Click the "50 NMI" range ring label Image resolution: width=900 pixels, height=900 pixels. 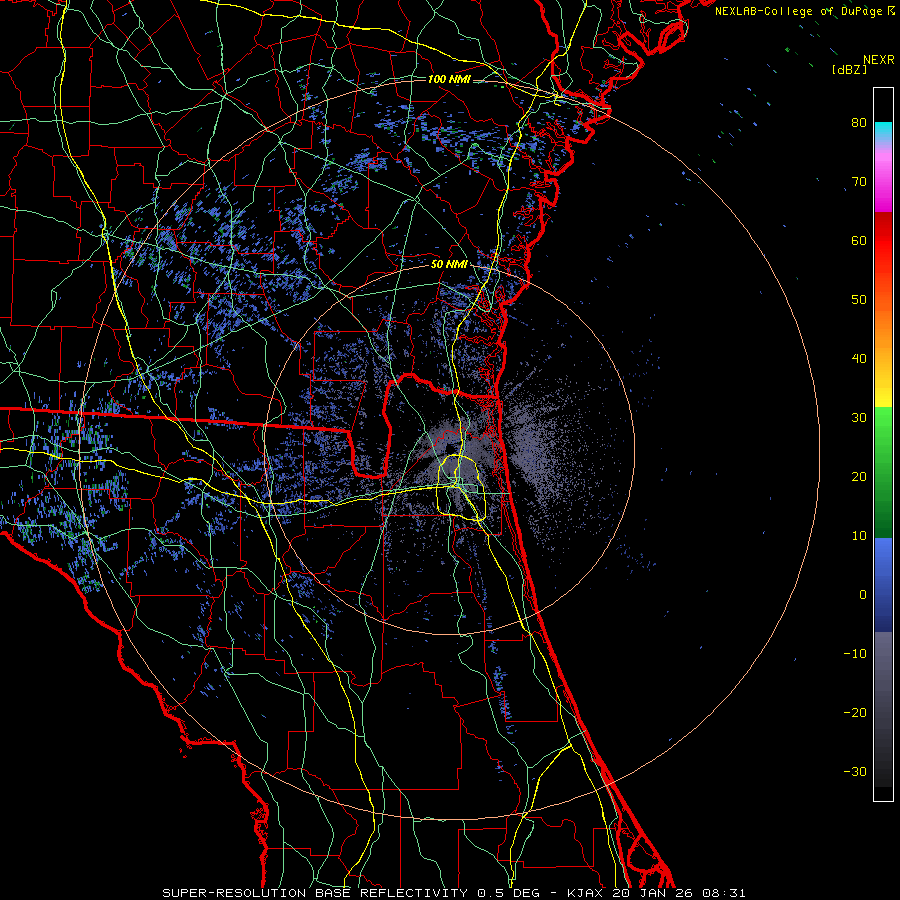coord(449,265)
